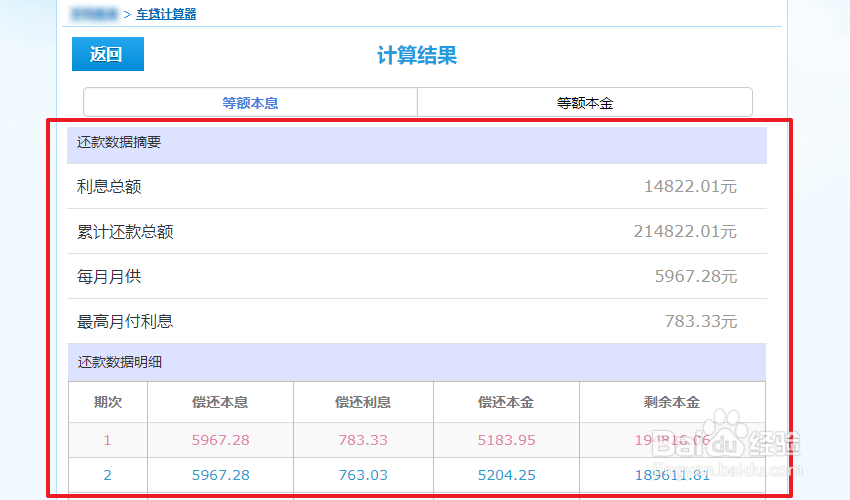The width and height of the screenshot is (850, 500).
Task: Click the 返回 button
Action: pyautogui.click(x=108, y=54)
